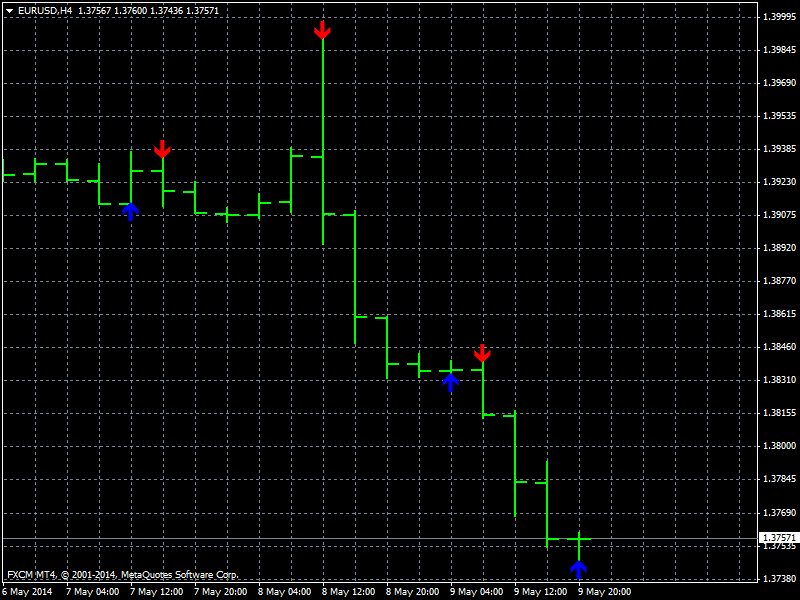Click the 1.38155 price axis label

pos(779,413)
